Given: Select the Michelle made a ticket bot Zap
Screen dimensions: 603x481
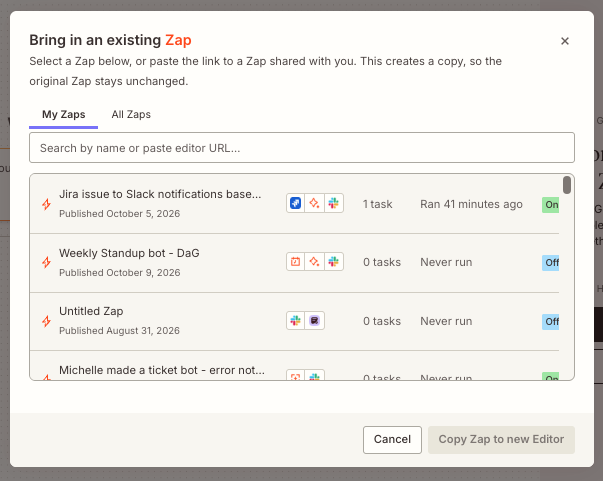Looking at the screenshot, I should (295, 366).
